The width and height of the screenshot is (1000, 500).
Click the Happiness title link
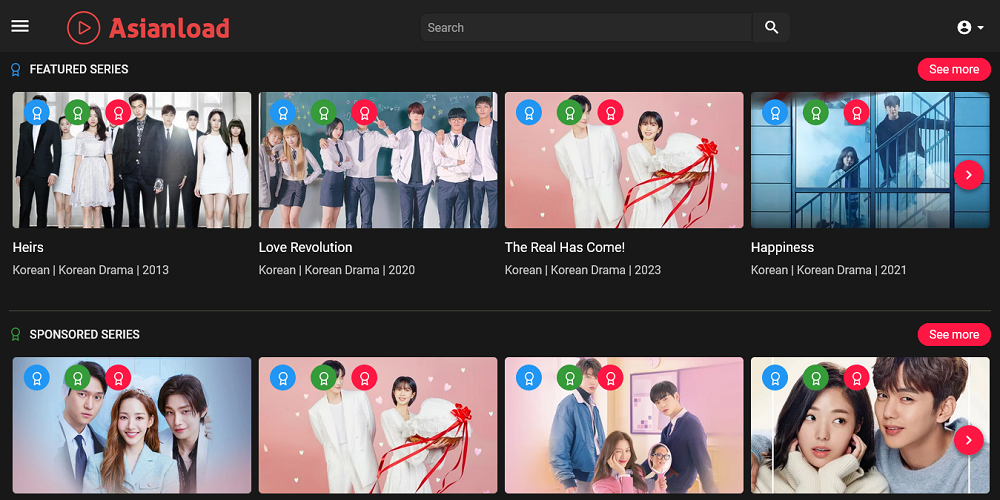(x=783, y=247)
